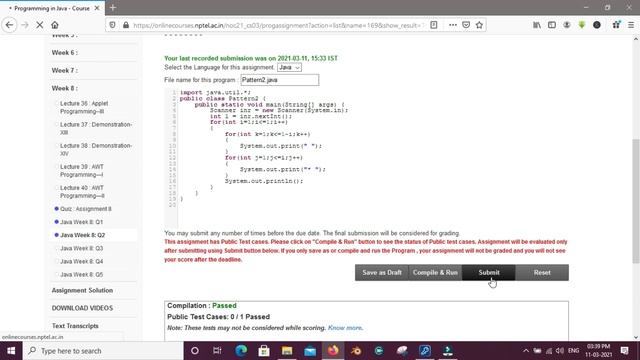Edit the Pattern2.java file name field

pyautogui.click(x=280, y=80)
